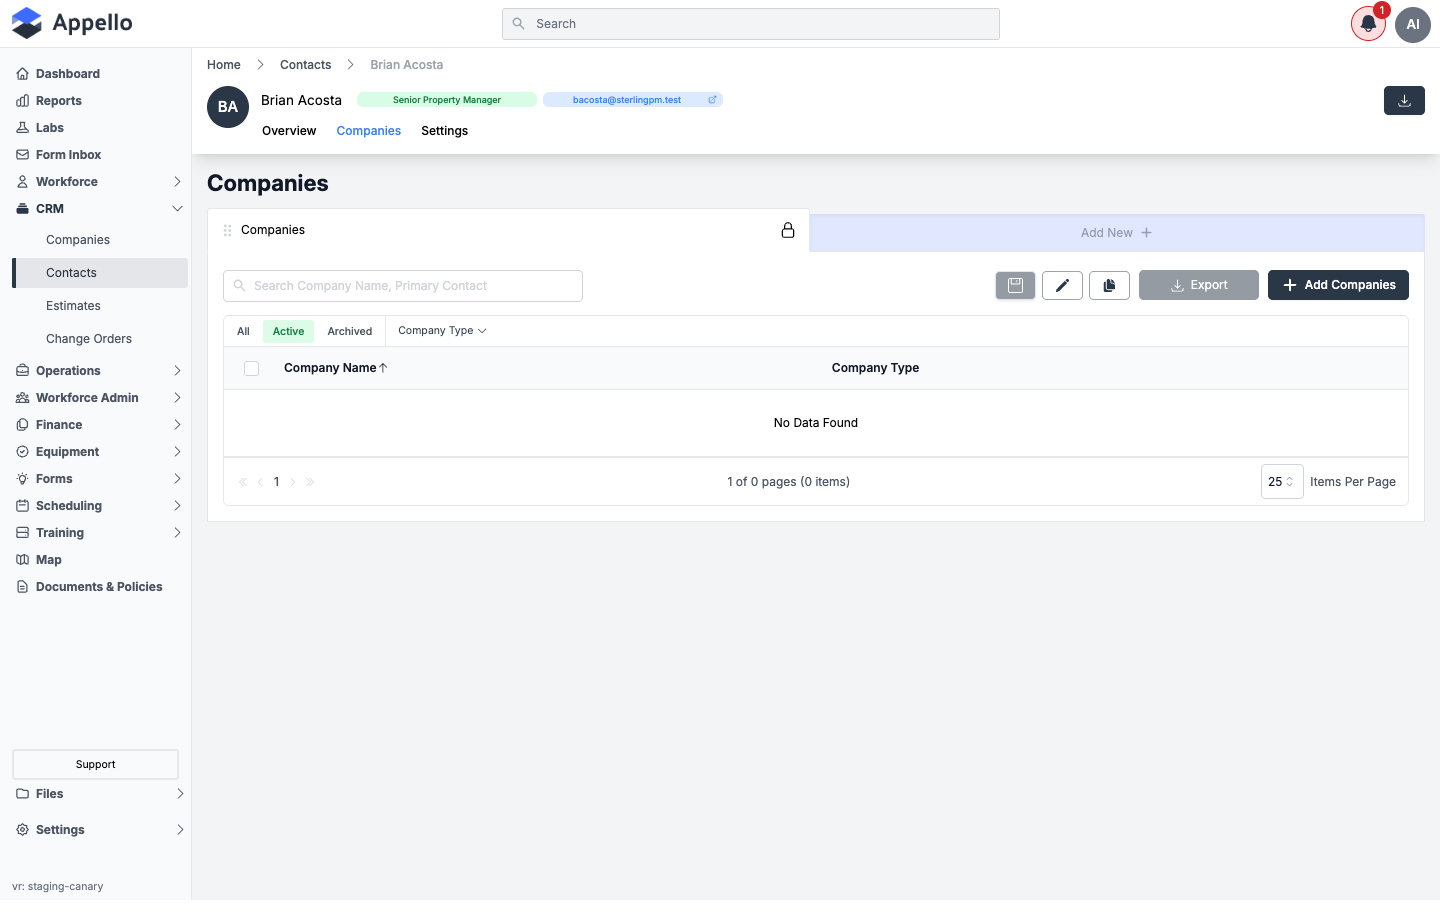The image size is (1440, 918).
Task: Switch to the Overview tab
Action: (x=289, y=131)
